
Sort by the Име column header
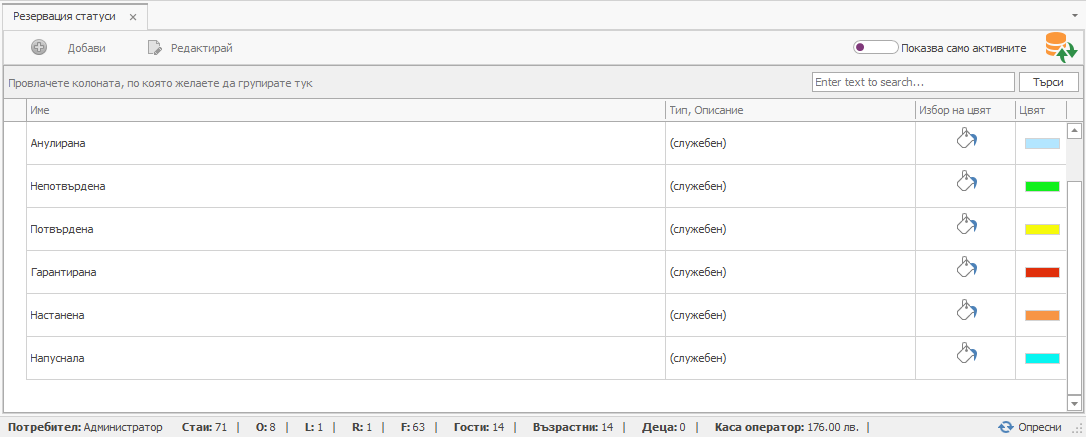345,110
